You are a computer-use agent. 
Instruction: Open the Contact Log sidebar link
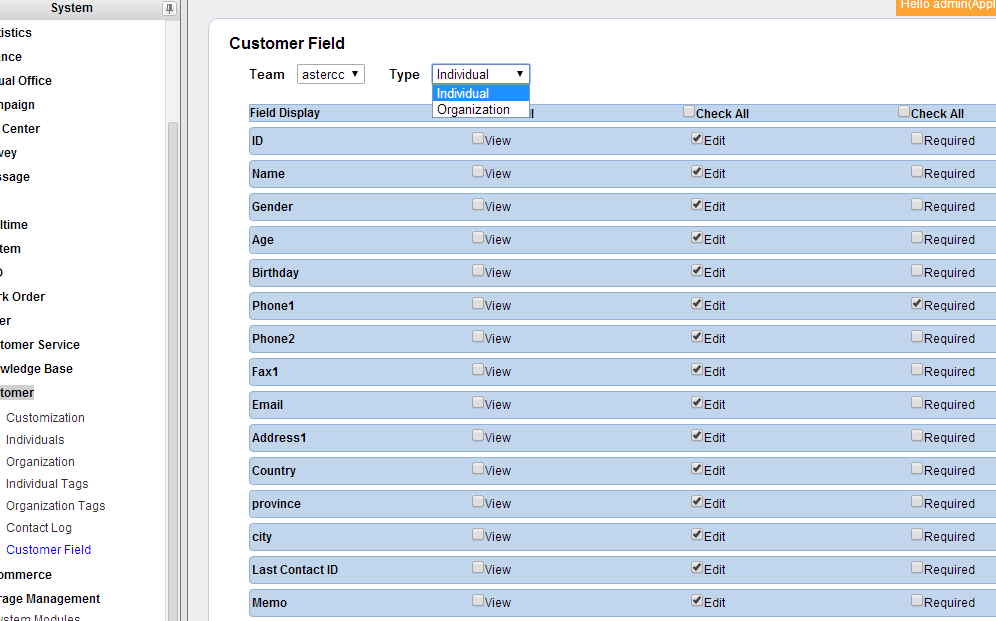[39, 528]
